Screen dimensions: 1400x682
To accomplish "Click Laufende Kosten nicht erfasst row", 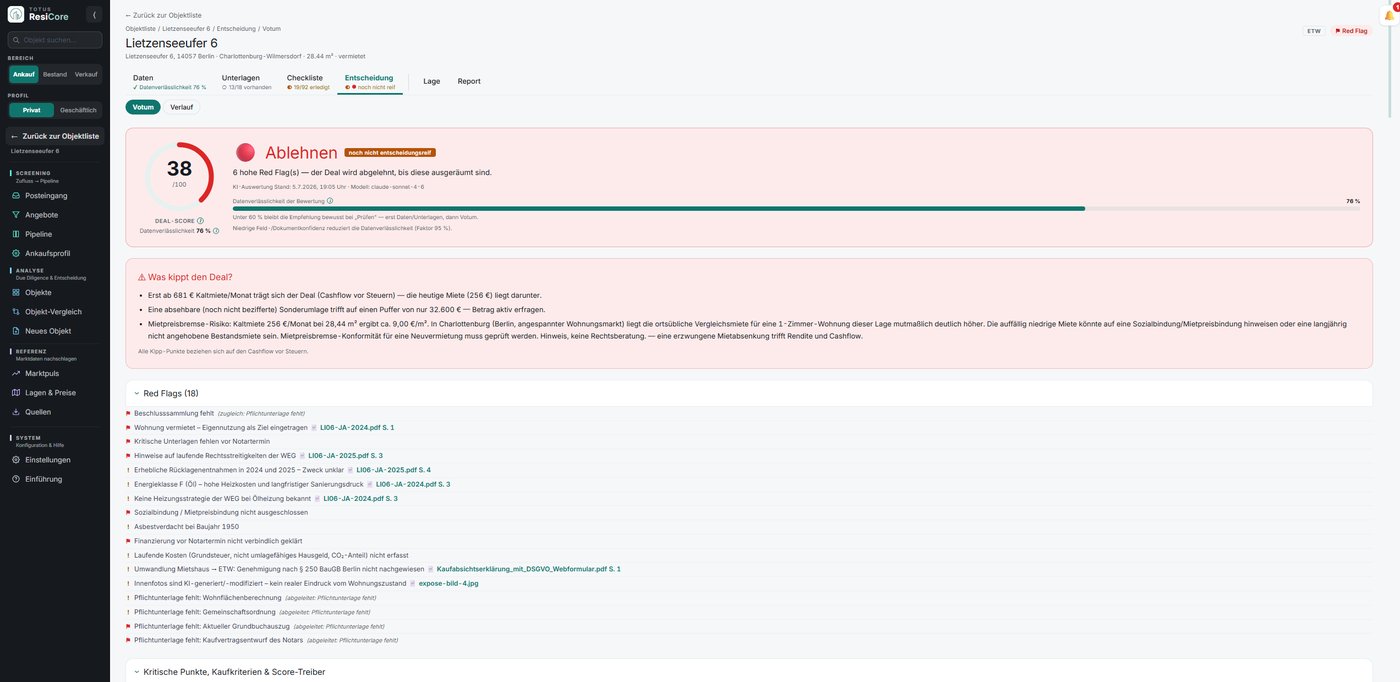I will click(x=748, y=555).
